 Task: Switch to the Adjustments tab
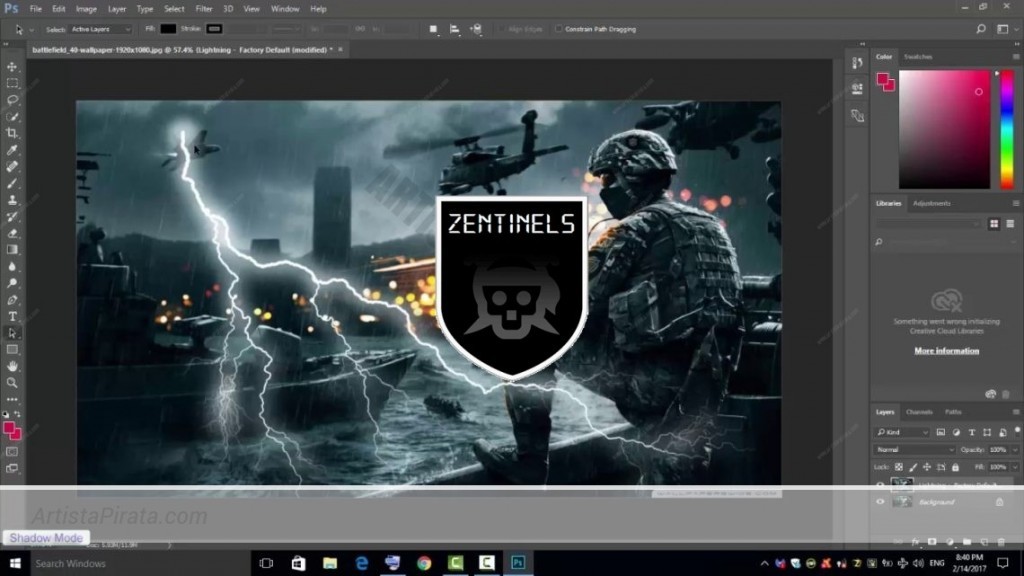coord(931,203)
